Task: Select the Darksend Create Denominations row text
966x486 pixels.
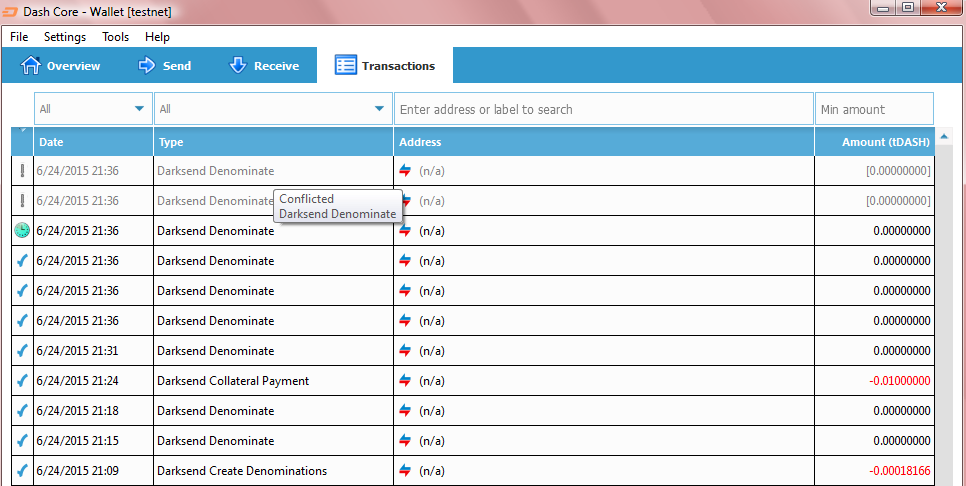Action: pyautogui.click(x=242, y=471)
